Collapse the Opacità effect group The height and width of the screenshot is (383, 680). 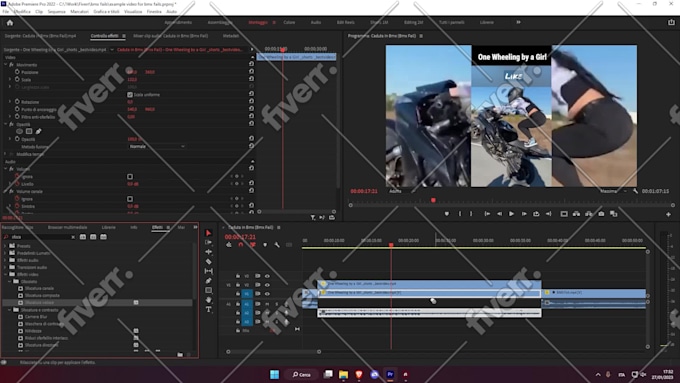6,124
